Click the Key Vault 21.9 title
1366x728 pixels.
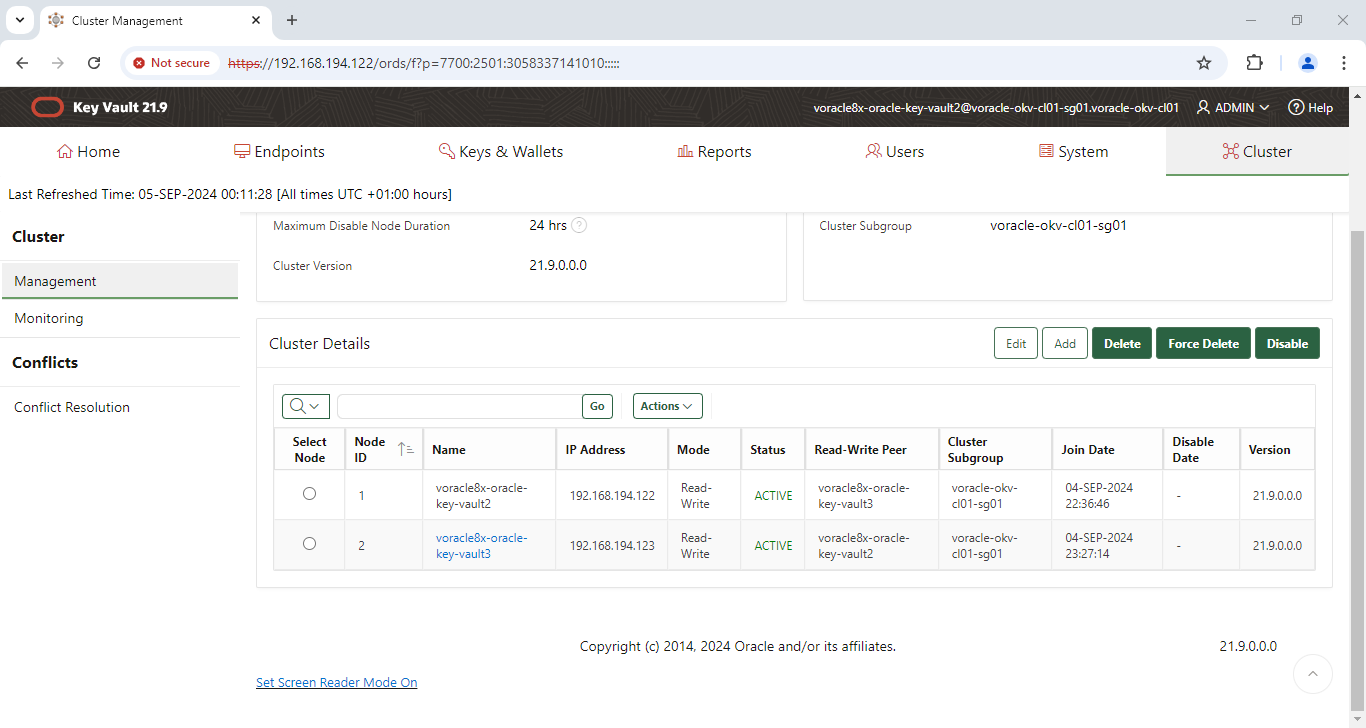(120, 107)
